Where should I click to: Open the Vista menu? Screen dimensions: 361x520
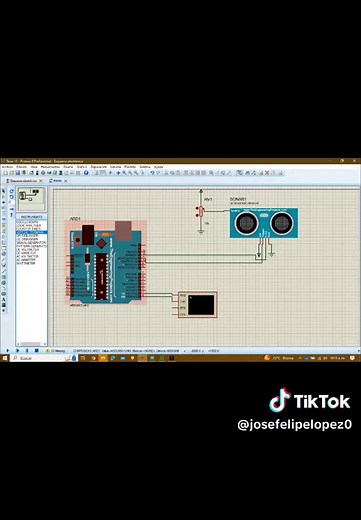coord(34,167)
